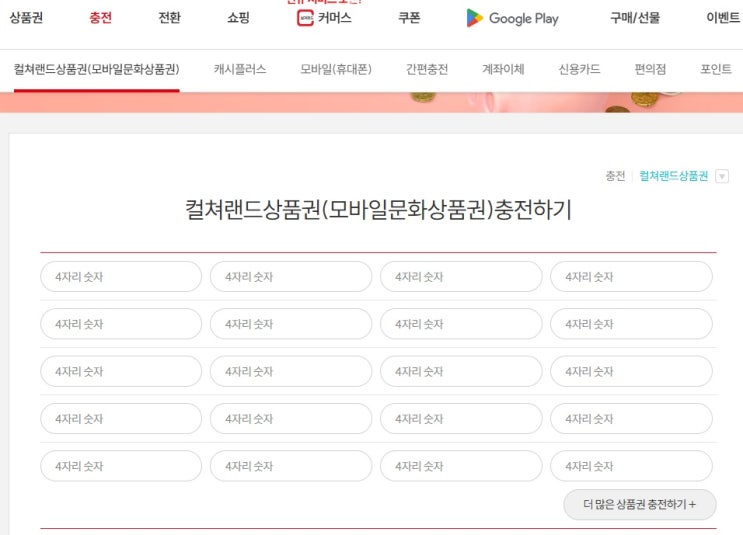
Task: Switch to the 모바일(휴대폰) tab
Action: click(x=336, y=69)
